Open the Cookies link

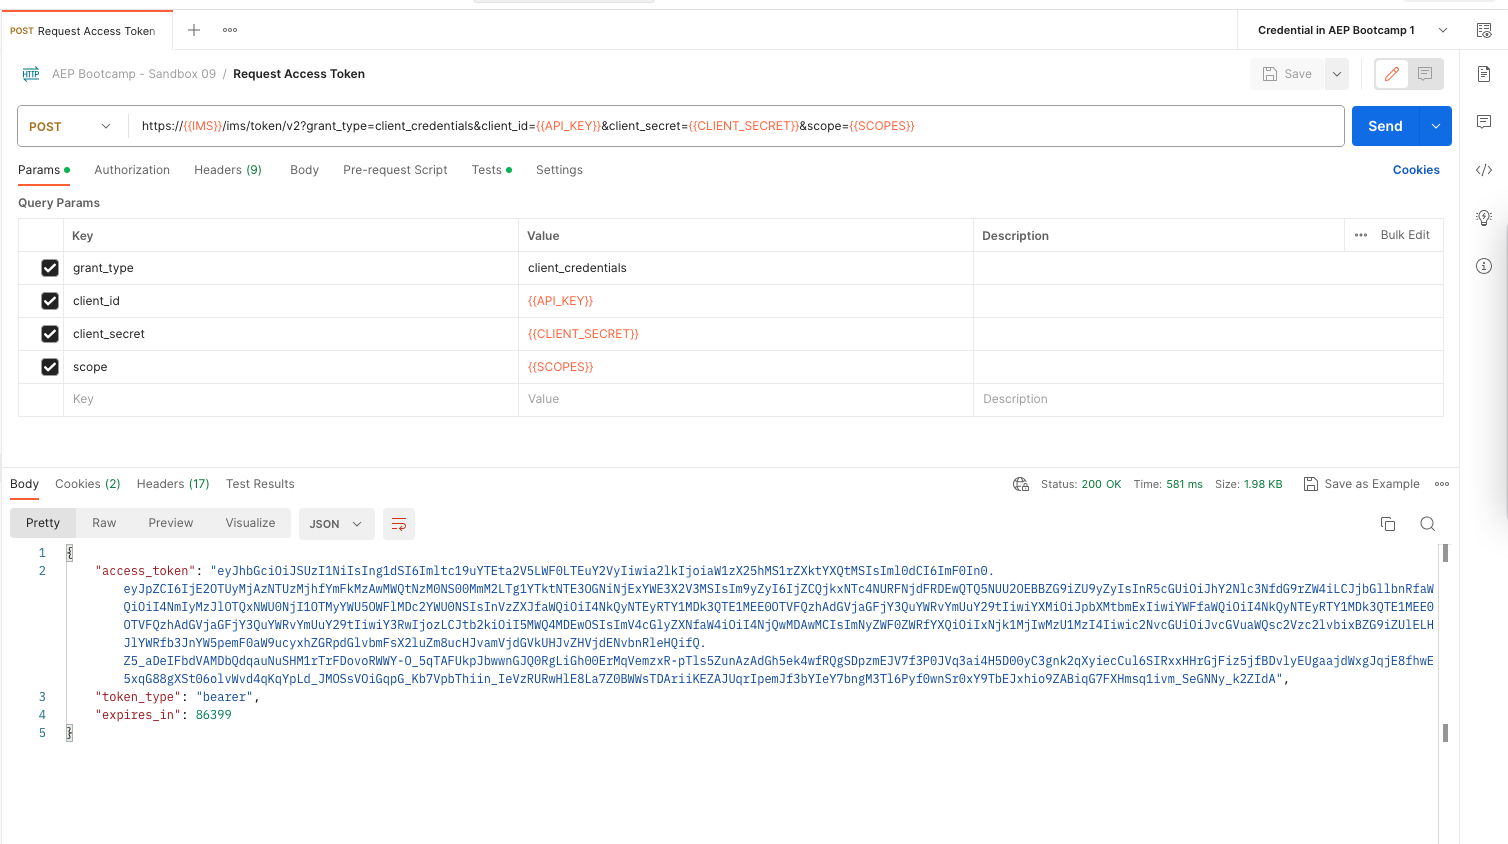tap(1416, 170)
